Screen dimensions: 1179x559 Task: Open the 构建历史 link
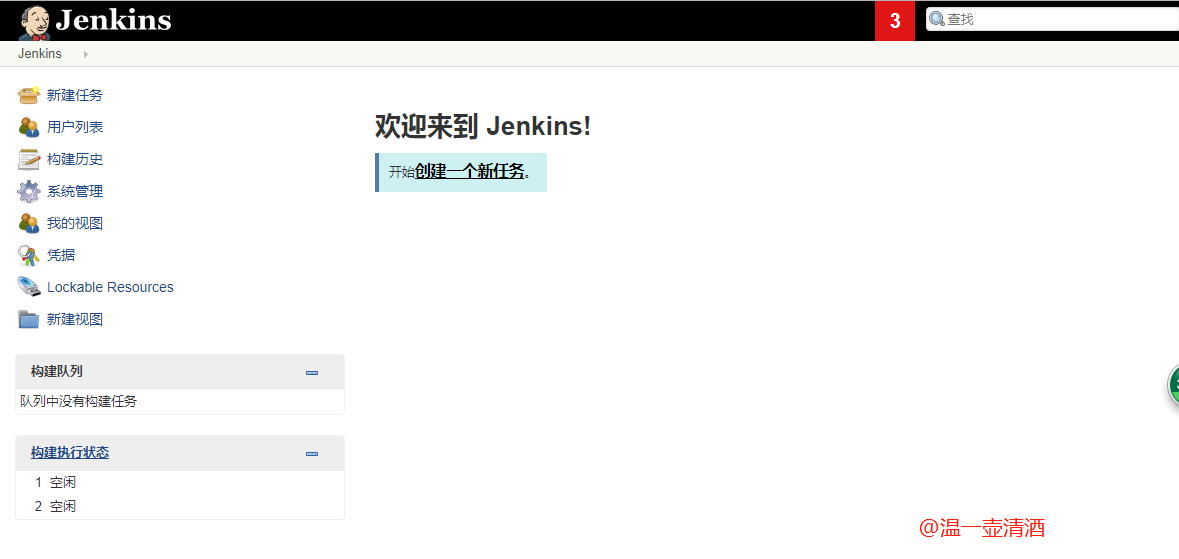[74, 159]
